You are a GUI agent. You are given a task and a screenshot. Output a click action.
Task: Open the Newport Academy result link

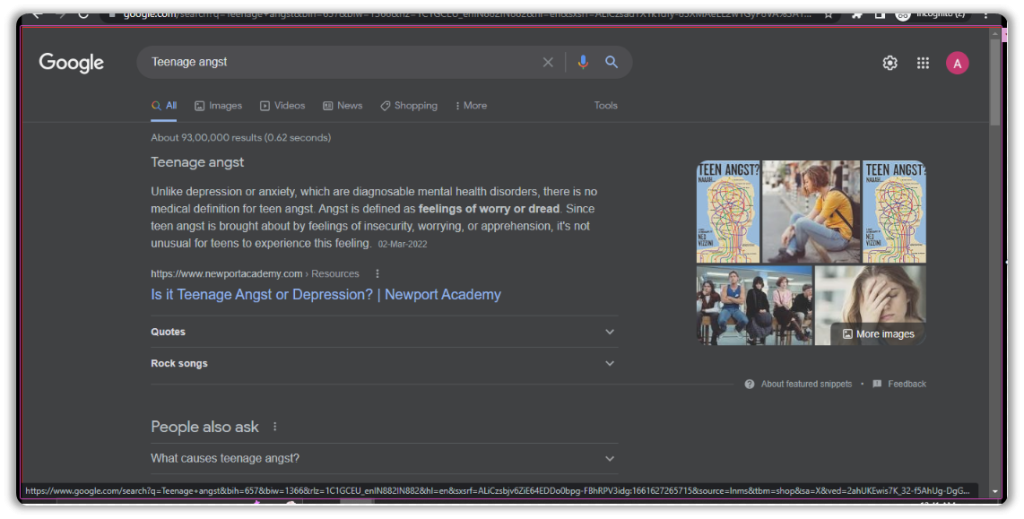(326, 294)
